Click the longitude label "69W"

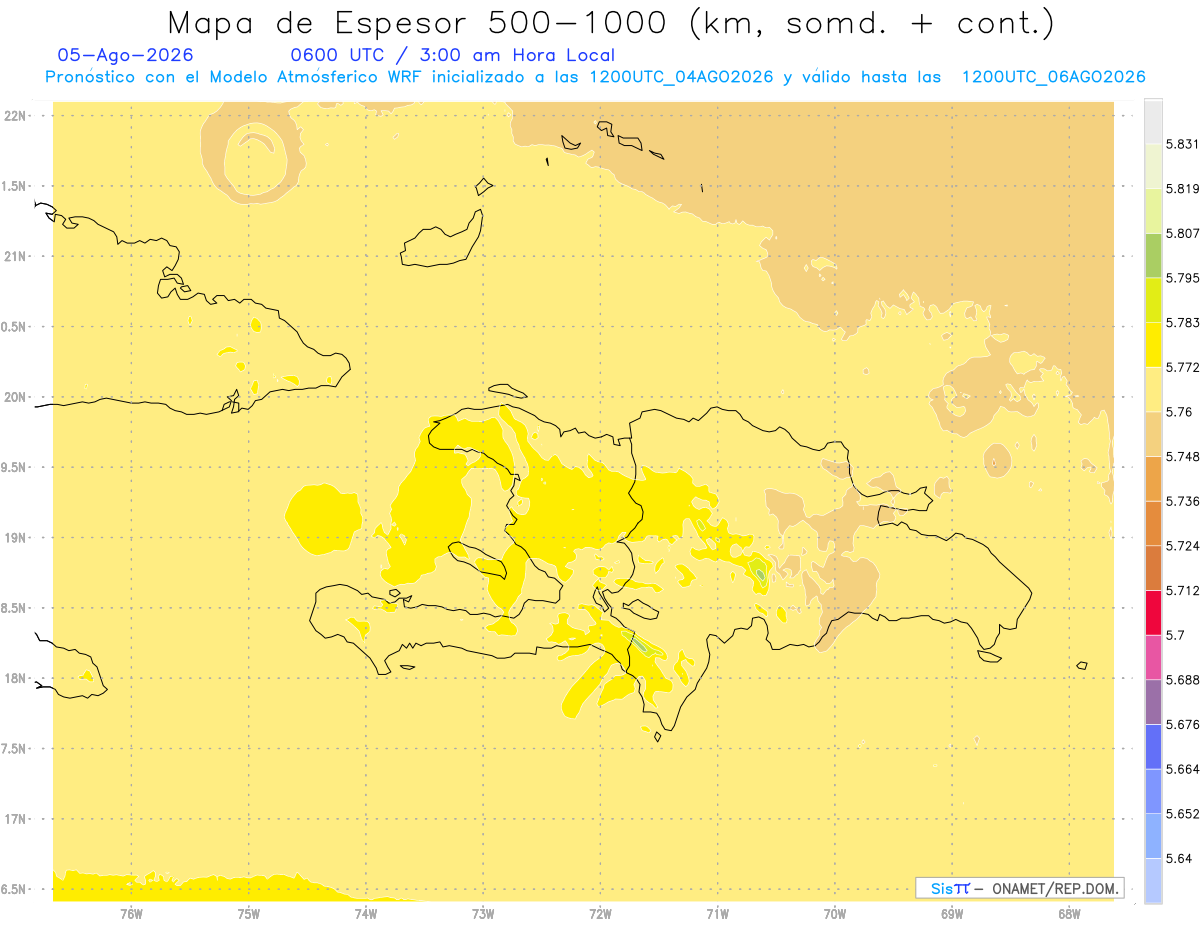coord(952,913)
